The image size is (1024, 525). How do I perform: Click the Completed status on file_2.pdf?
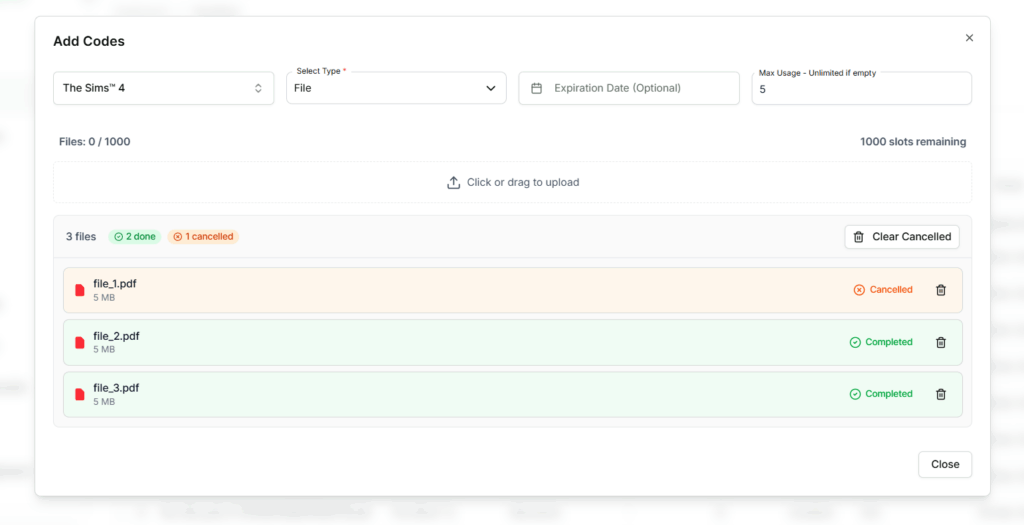881,342
